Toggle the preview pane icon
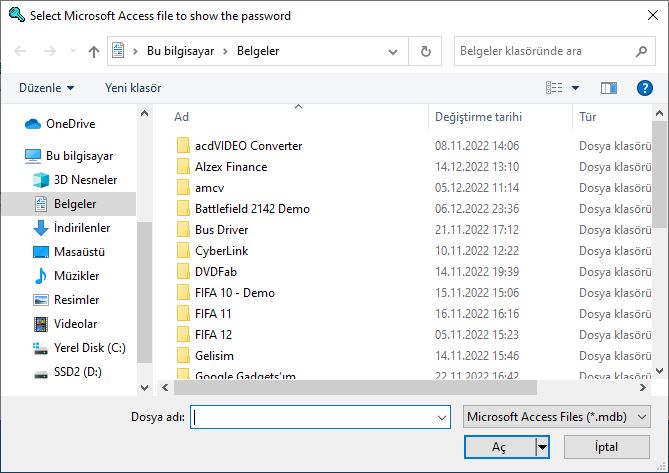This screenshot has width=669, height=473. (608, 88)
